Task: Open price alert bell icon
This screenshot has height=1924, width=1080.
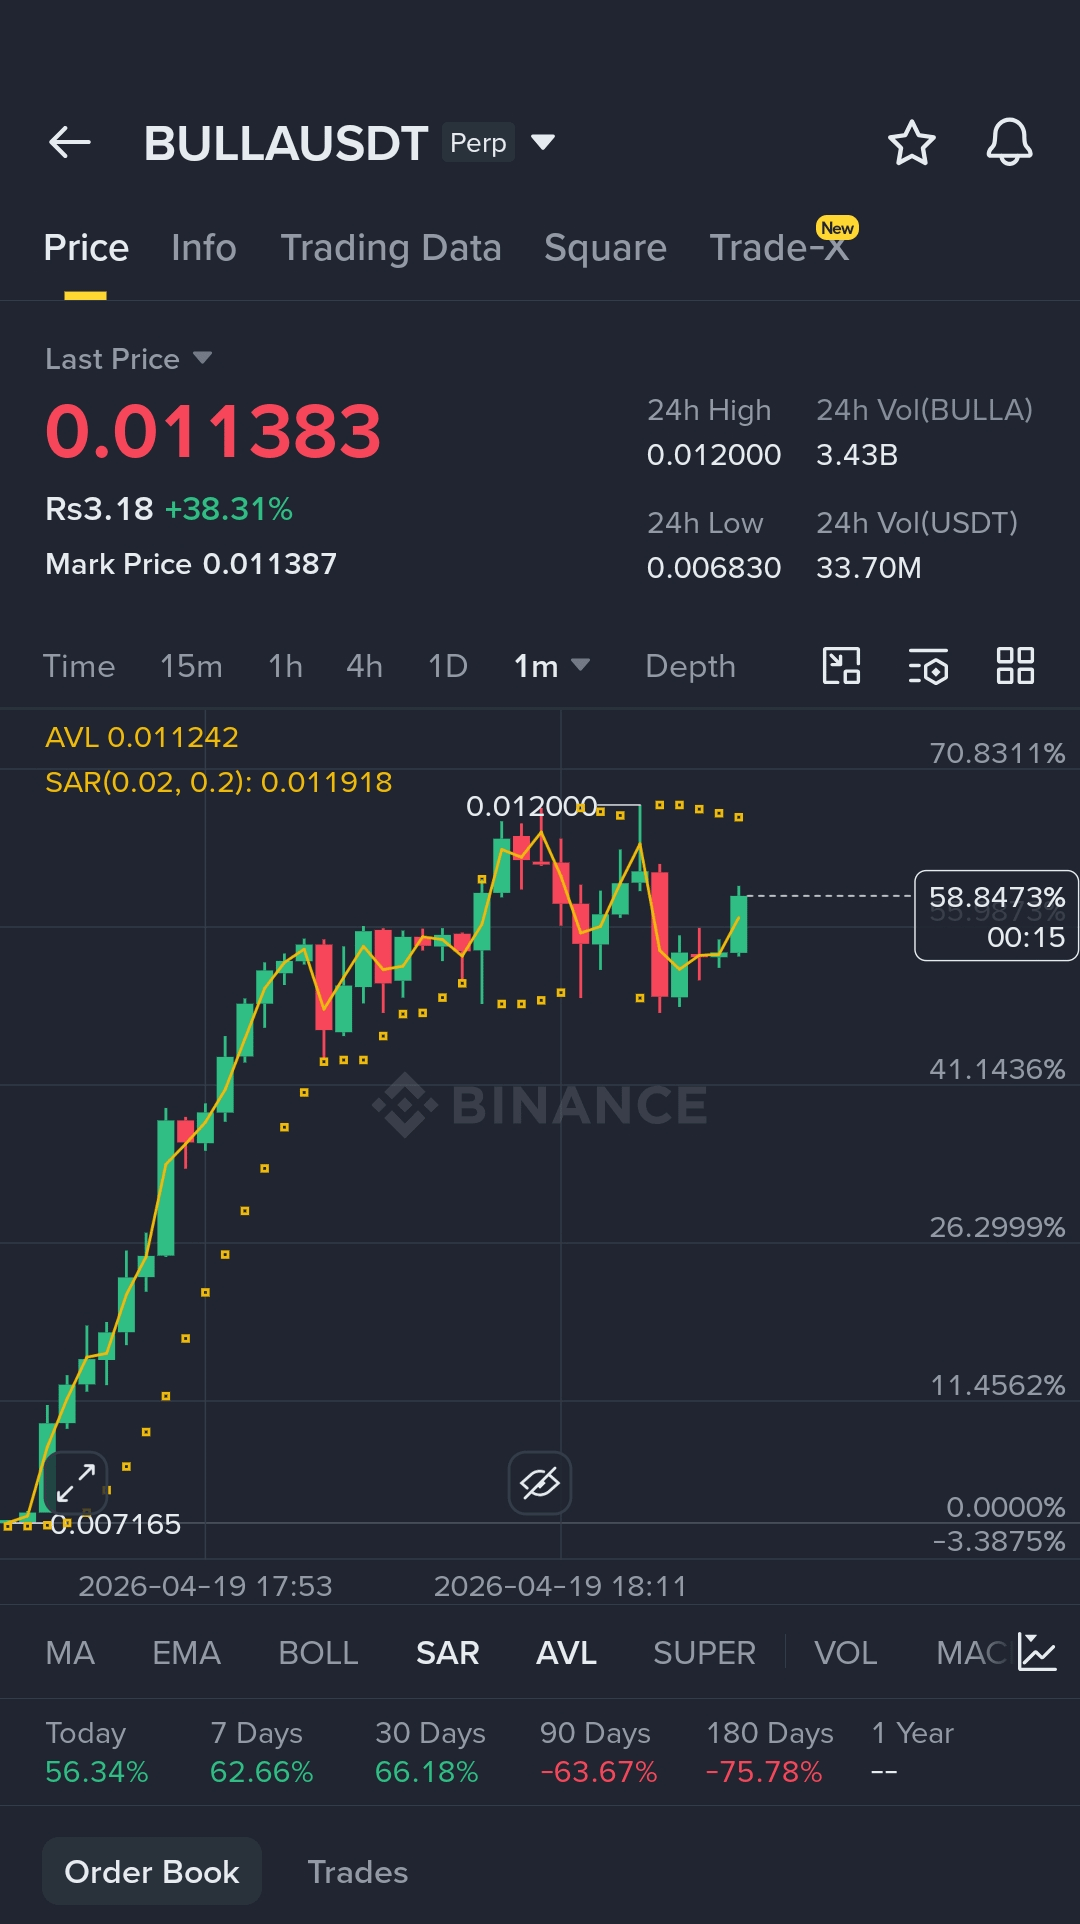Action: [x=1009, y=142]
